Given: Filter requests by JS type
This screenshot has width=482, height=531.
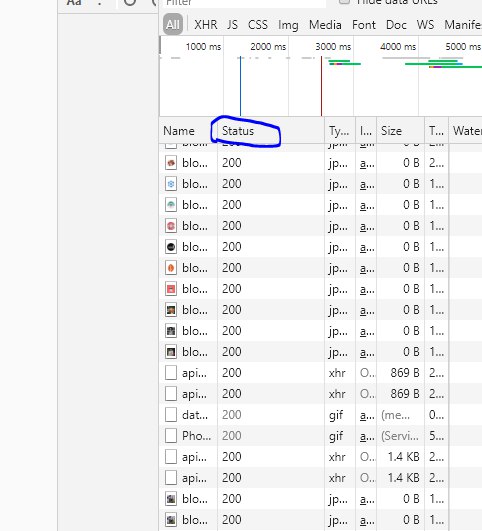Looking at the screenshot, I should coord(232,25).
